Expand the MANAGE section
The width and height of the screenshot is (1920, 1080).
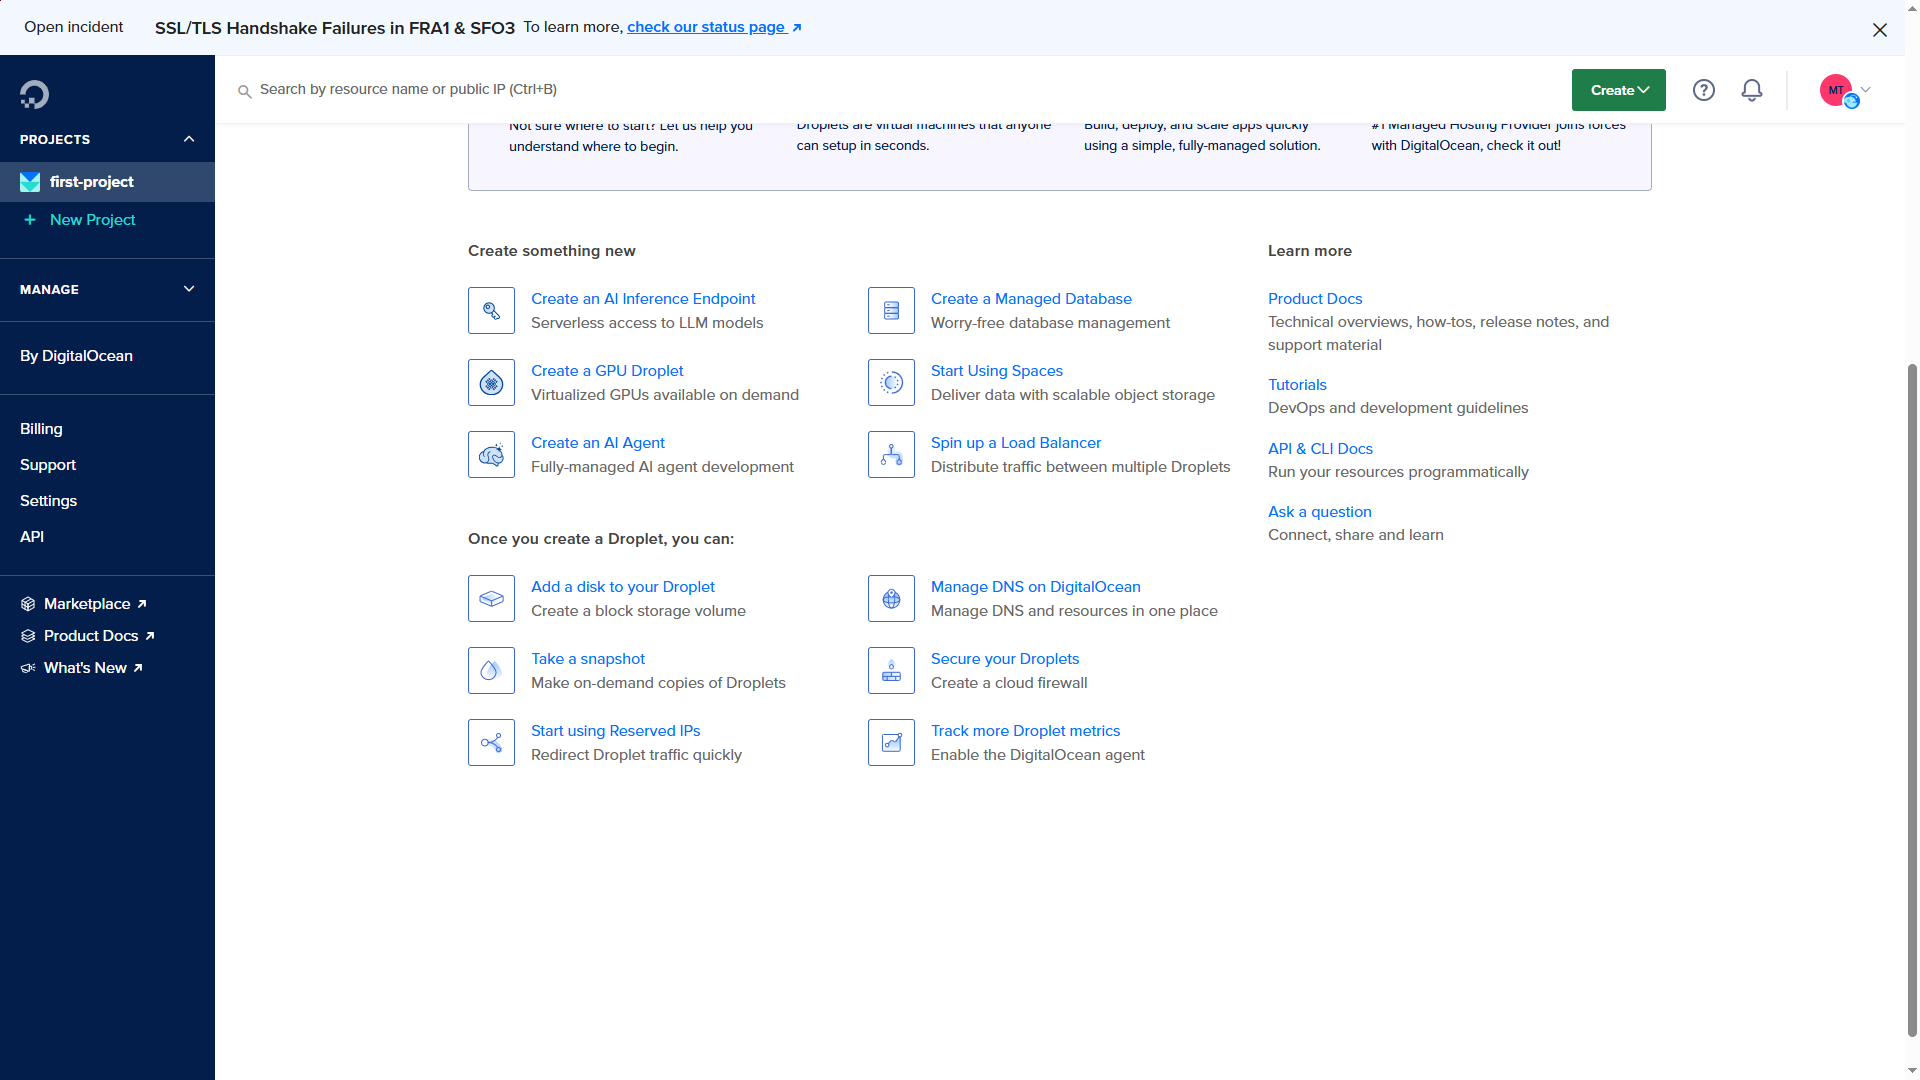[189, 289]
